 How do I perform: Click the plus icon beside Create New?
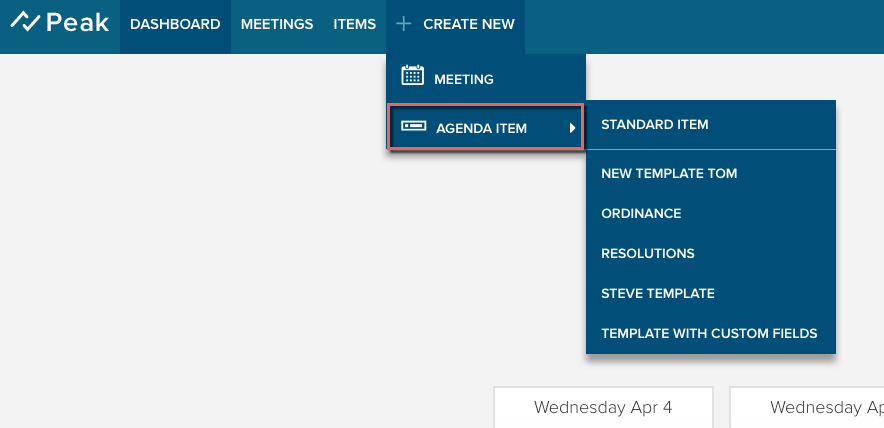pyautogui.click(x=403, y=23)
